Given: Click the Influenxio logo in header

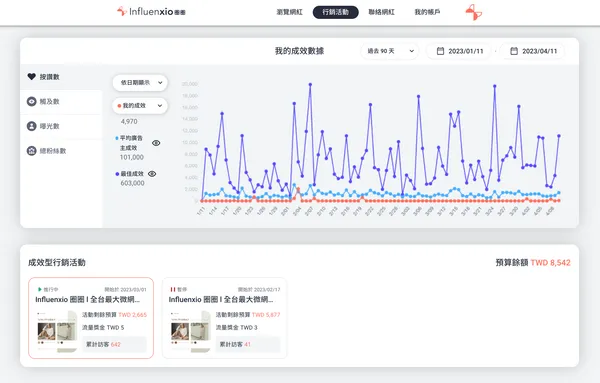Looking at the screenshot, I should (151, 11).
